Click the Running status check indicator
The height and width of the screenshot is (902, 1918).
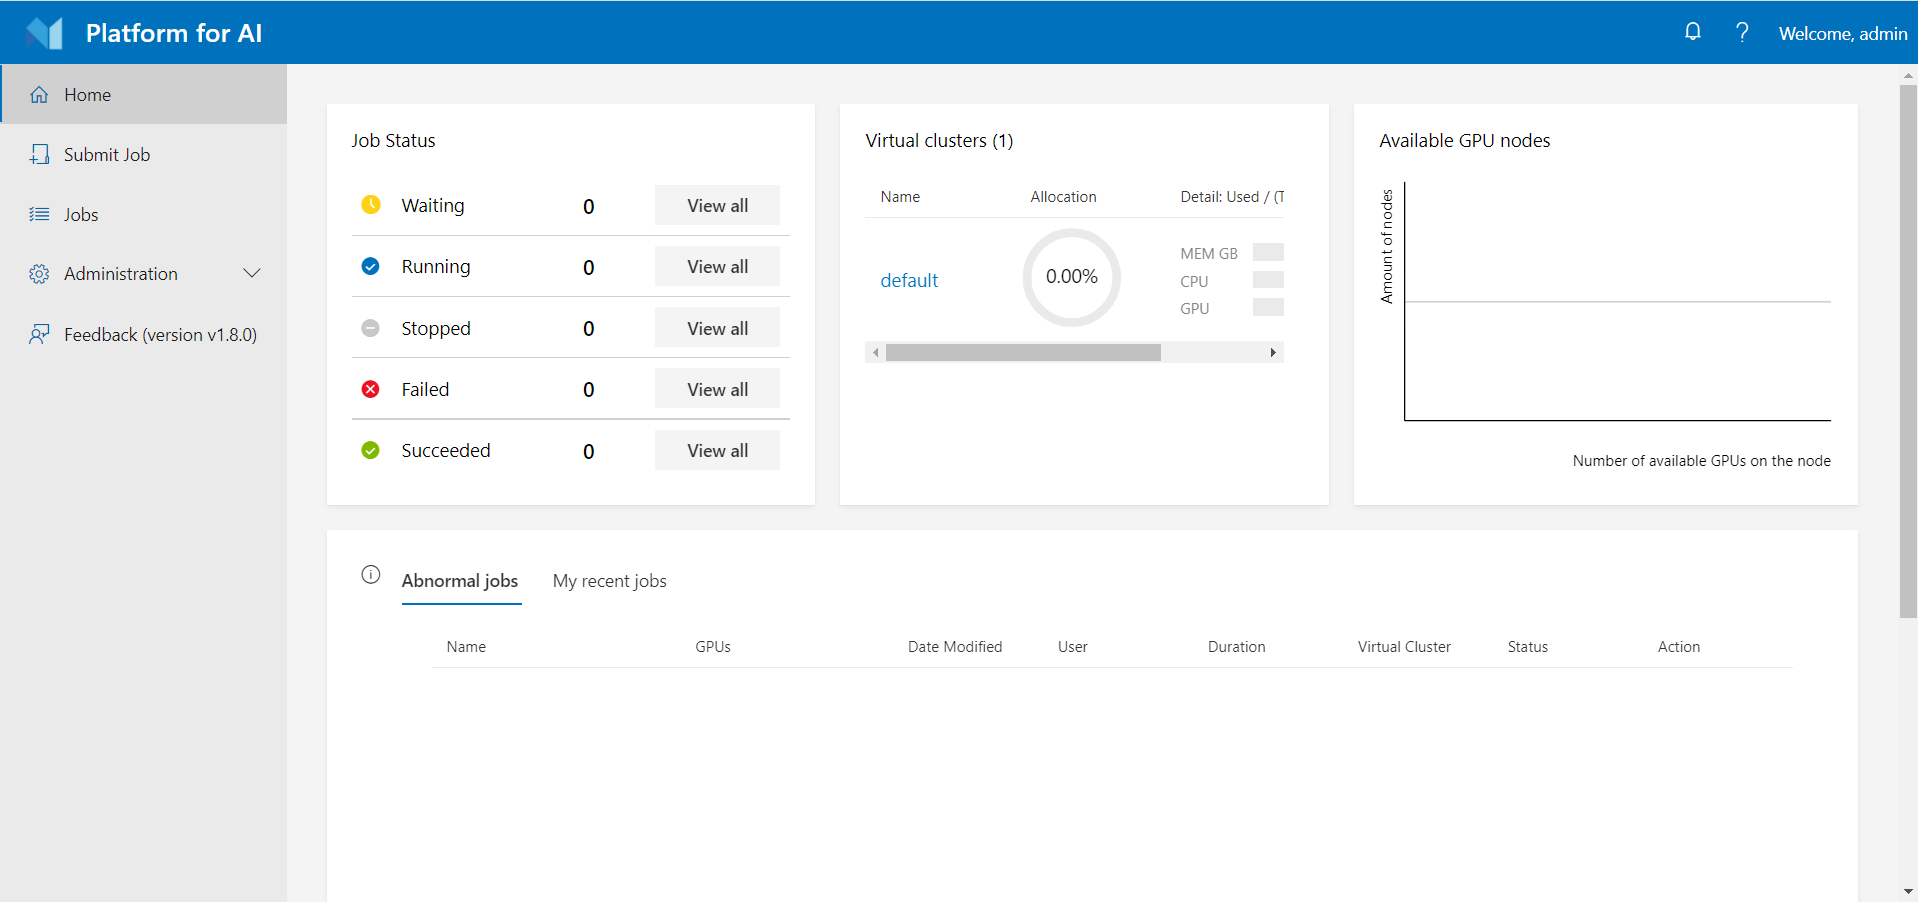(370, 266)
